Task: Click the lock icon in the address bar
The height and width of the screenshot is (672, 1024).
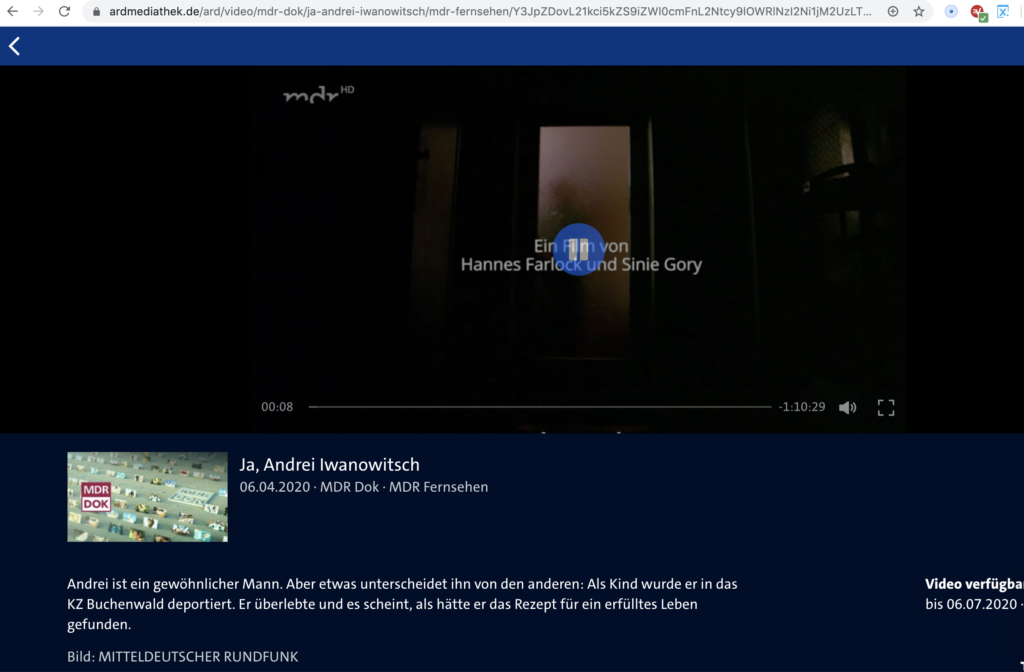Action: pyautogui.click(x=96, y=12)
